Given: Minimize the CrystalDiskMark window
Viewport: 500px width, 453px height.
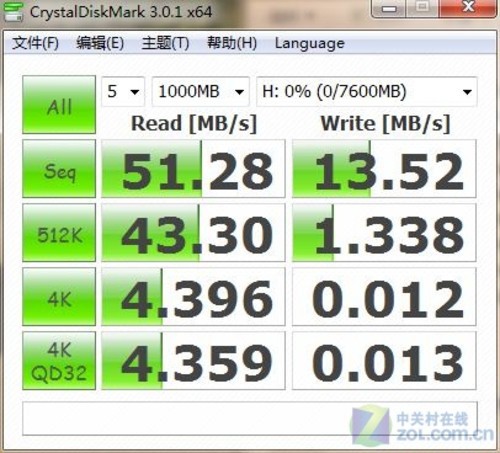Looking at the screenshot, I should pyautogui.click(x=389, y=8).
